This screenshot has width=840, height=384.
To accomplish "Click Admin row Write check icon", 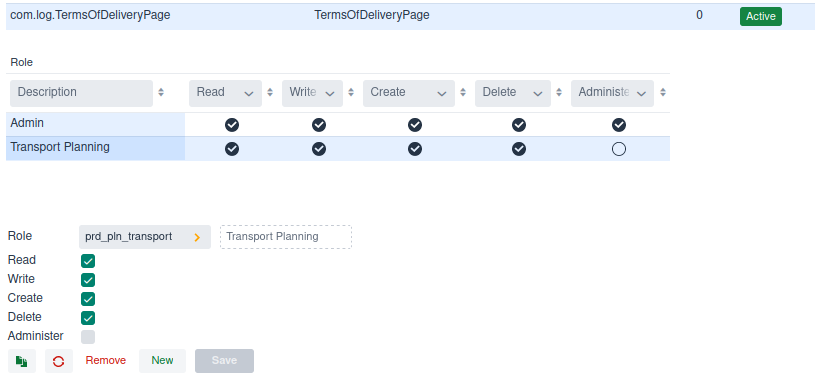I will pyautogui.click(x=319, y=125).
